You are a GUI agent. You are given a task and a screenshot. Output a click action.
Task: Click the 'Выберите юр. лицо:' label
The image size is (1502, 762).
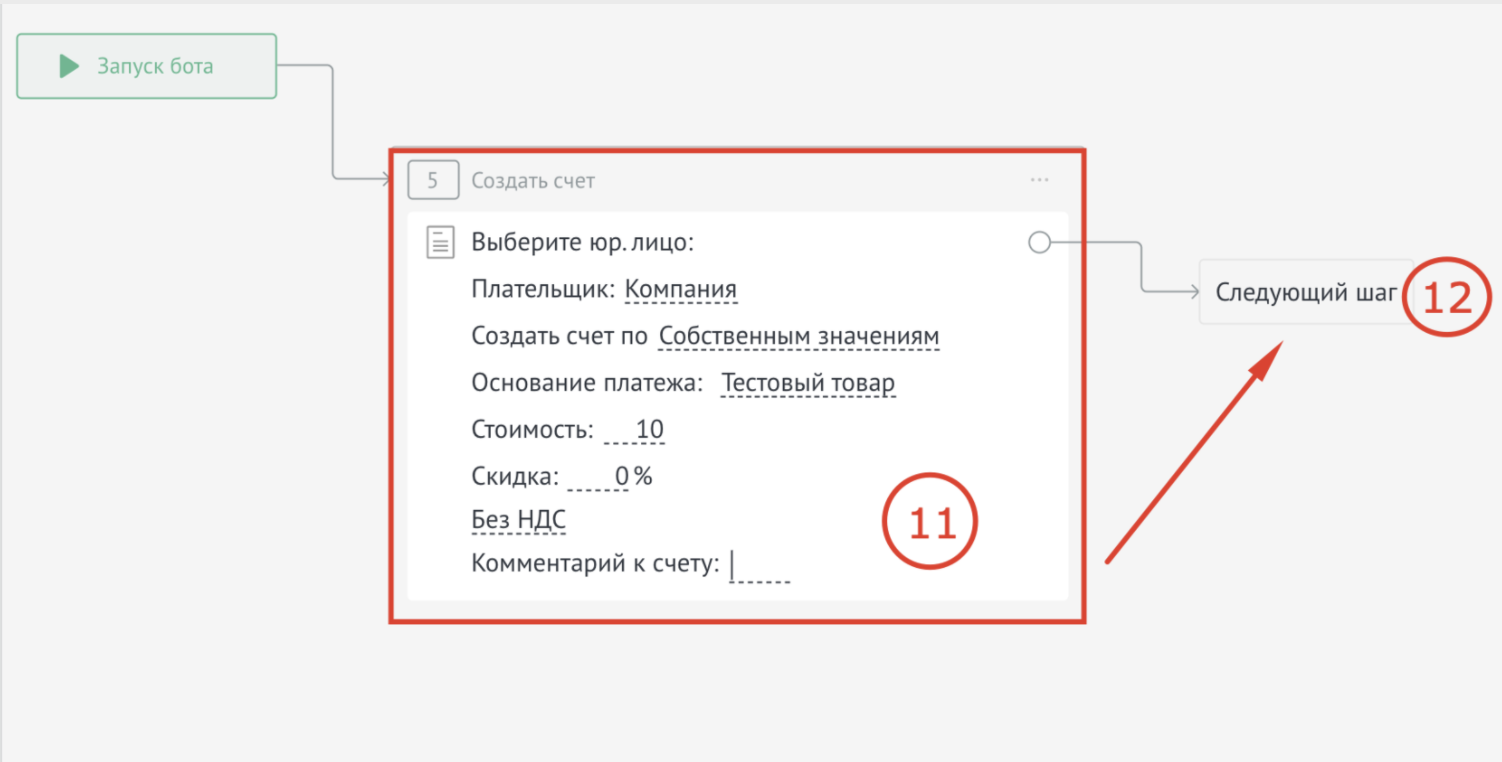(582, 242)
